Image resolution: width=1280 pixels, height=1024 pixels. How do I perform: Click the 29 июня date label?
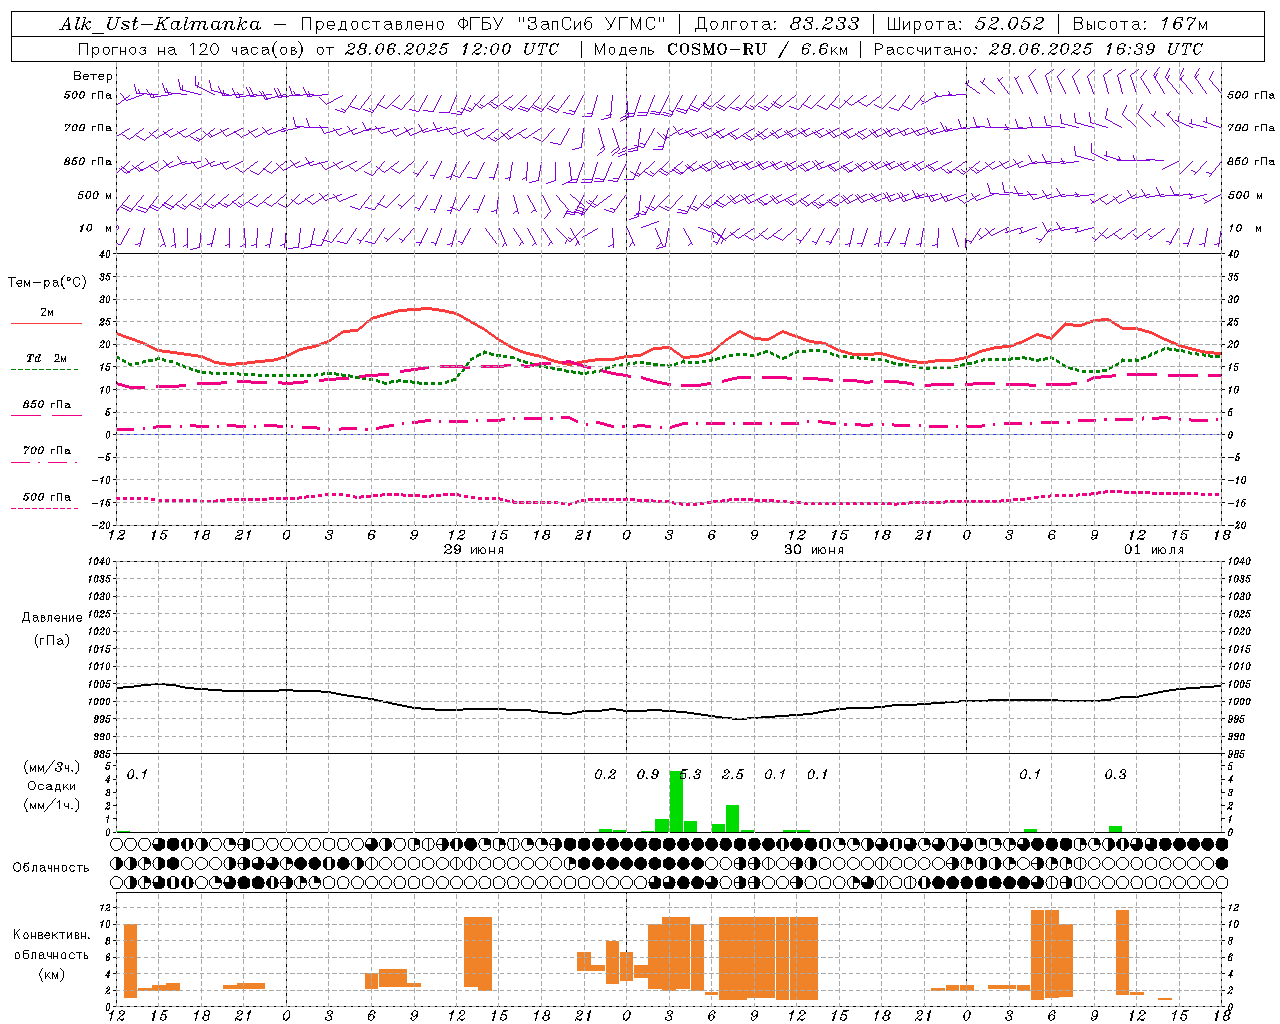click(x=474, y=550)
